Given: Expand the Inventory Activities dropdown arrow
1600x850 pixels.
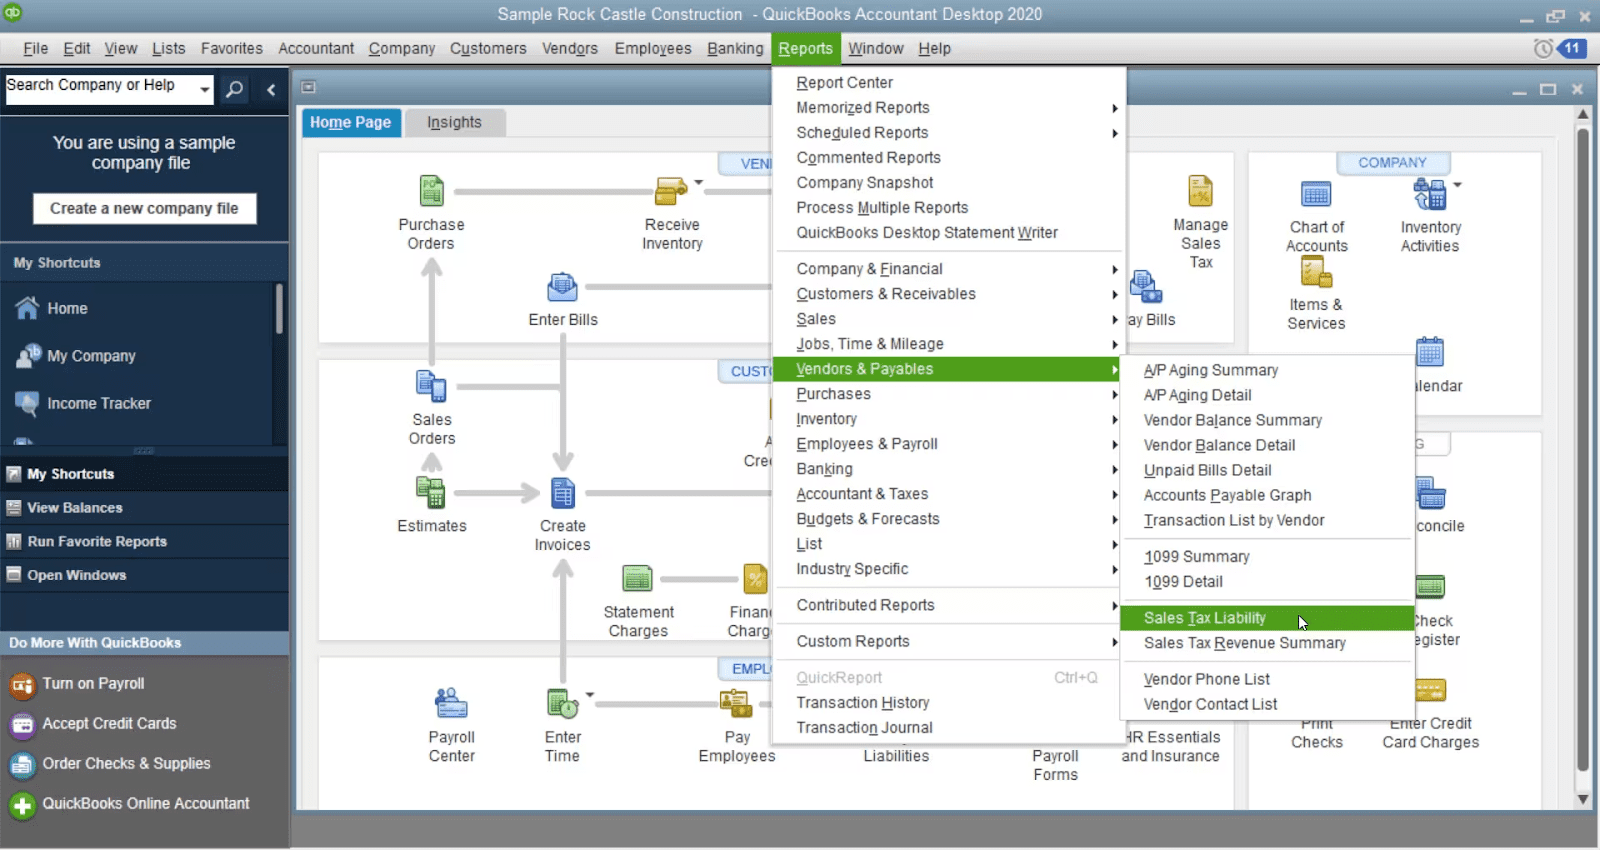Looking at the screenshot, I should tap(1457, 185).
